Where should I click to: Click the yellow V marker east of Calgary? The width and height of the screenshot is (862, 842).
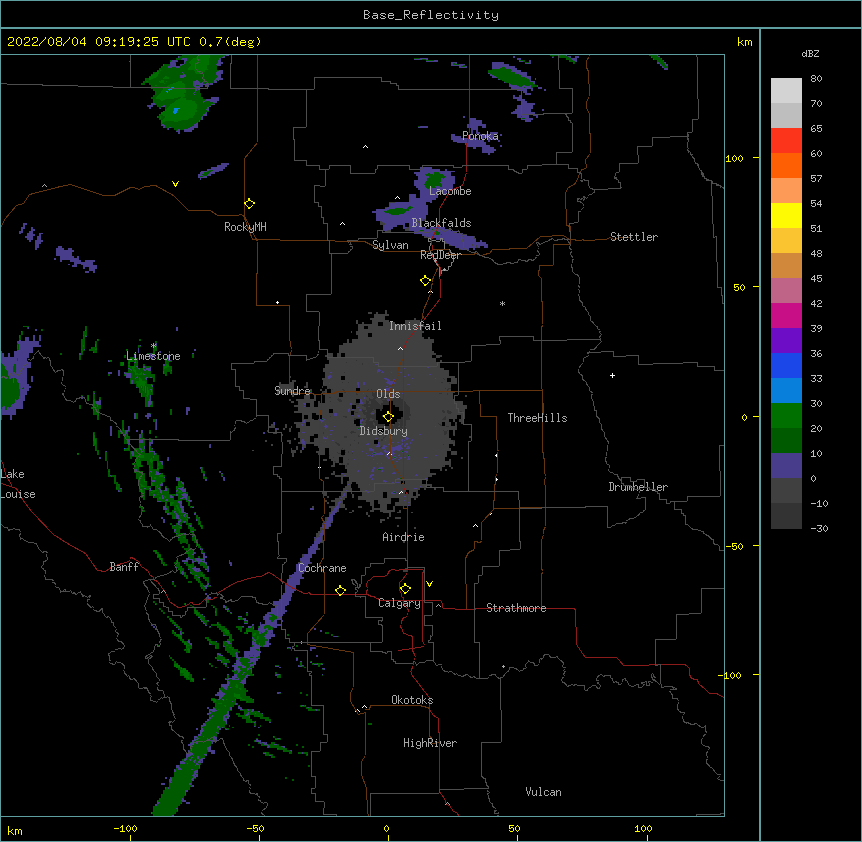(x=429, y=584)
